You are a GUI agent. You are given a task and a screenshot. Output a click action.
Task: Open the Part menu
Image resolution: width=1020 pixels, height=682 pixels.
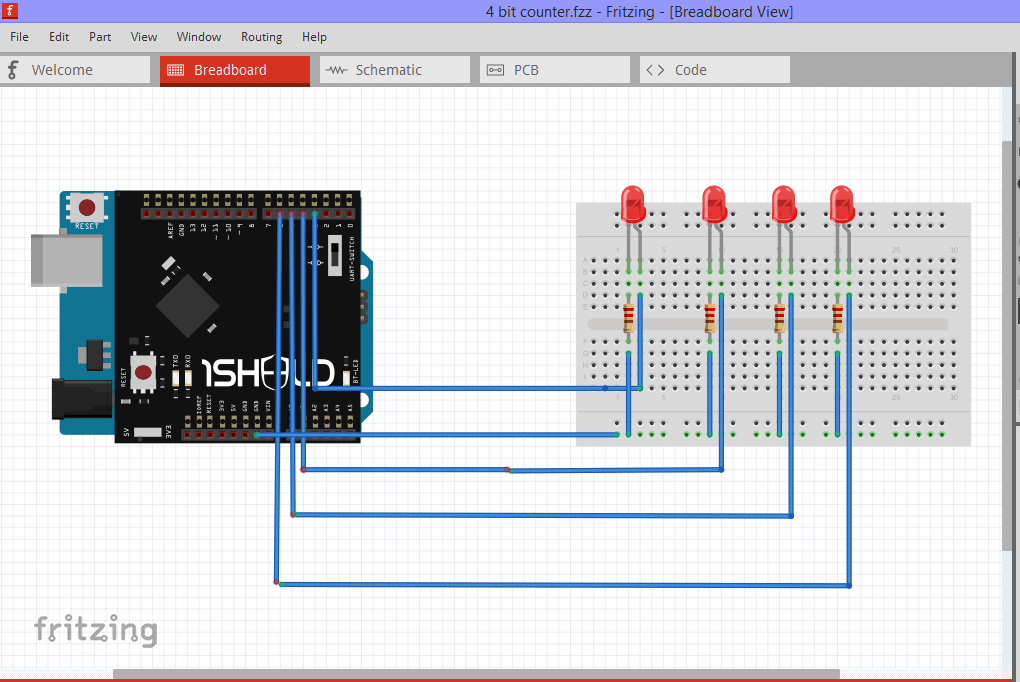click(x=99, y=37)
